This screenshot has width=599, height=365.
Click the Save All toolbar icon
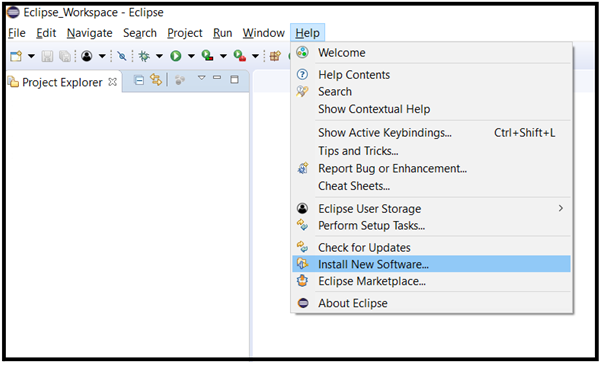point(65,56)
